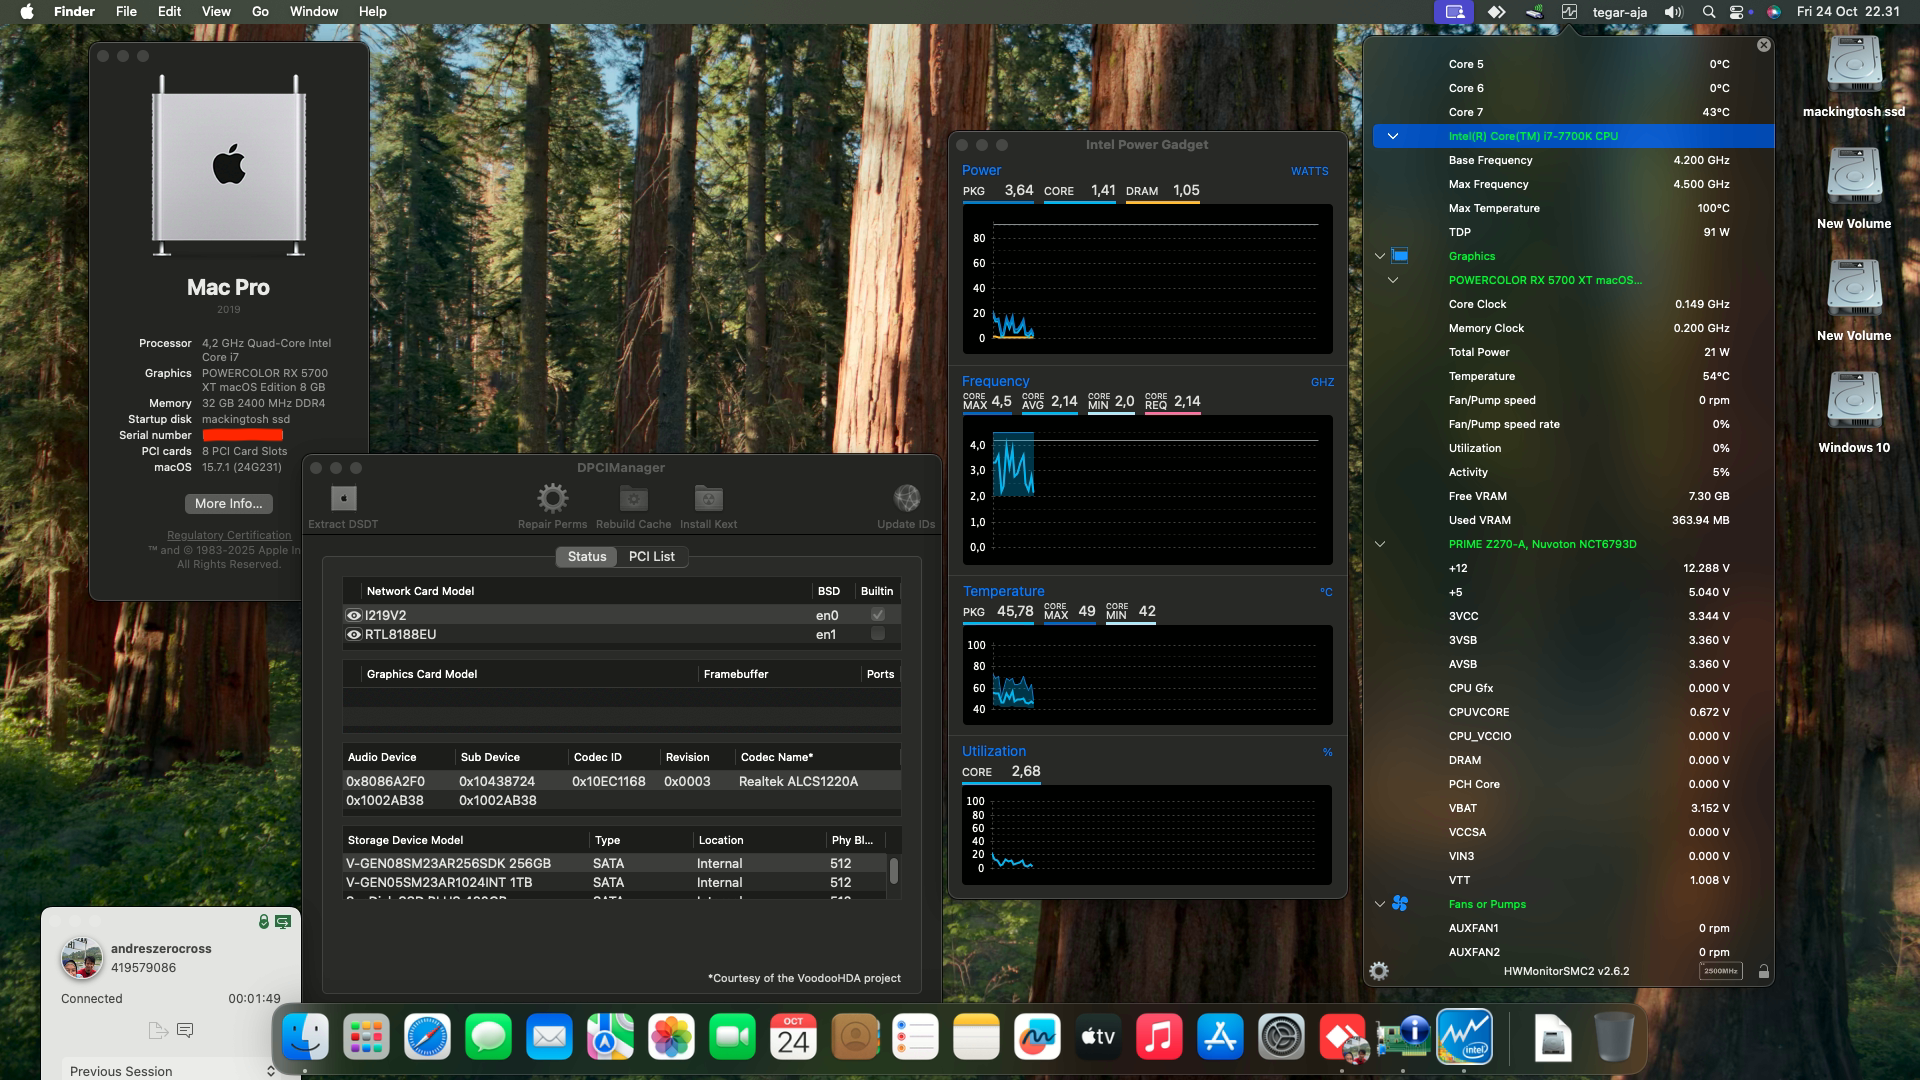Open the View menu
This screenshot has width=1920, height=1080.
(216, 12)
